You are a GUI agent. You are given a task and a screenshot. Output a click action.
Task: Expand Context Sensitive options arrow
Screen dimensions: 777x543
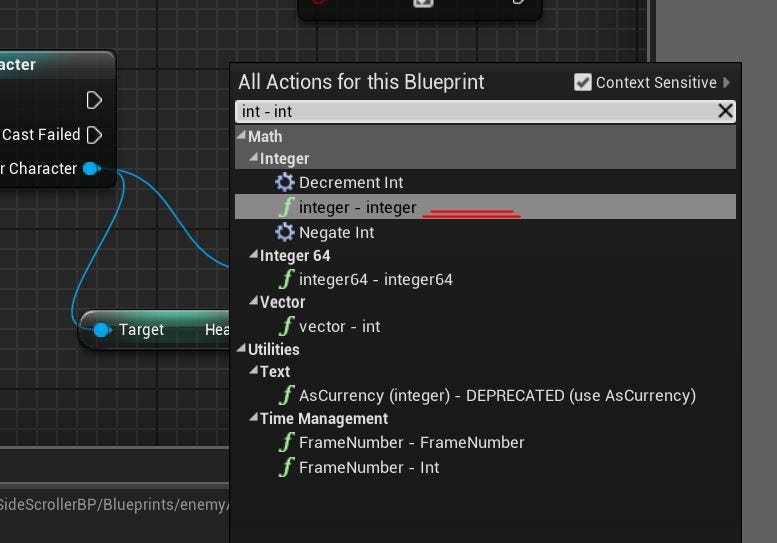point(726,82)
